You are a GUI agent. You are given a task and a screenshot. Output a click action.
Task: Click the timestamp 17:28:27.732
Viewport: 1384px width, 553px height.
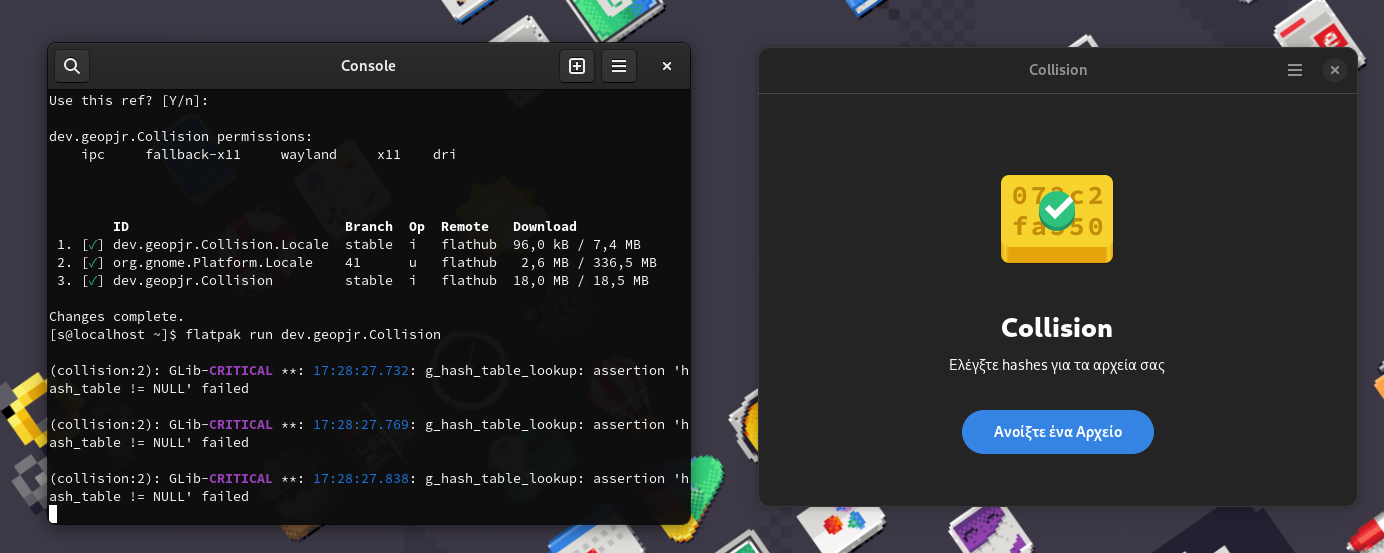(361, 371)
